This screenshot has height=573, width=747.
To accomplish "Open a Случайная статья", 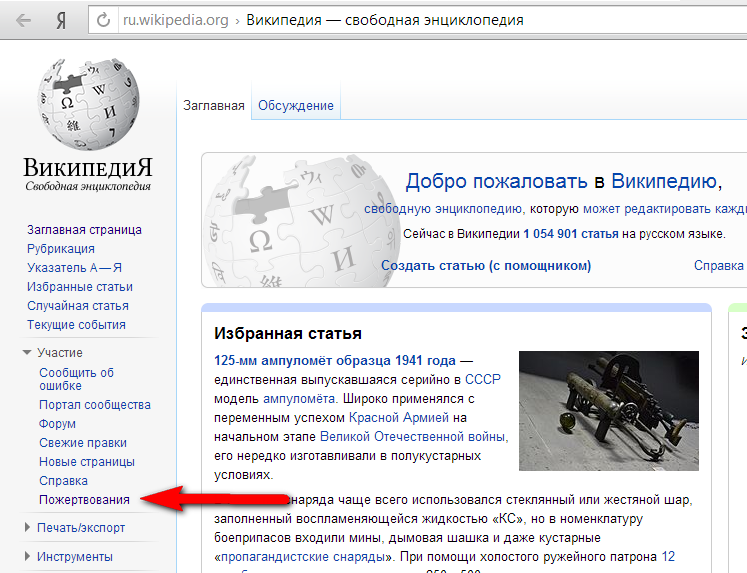I will (78, 306).
